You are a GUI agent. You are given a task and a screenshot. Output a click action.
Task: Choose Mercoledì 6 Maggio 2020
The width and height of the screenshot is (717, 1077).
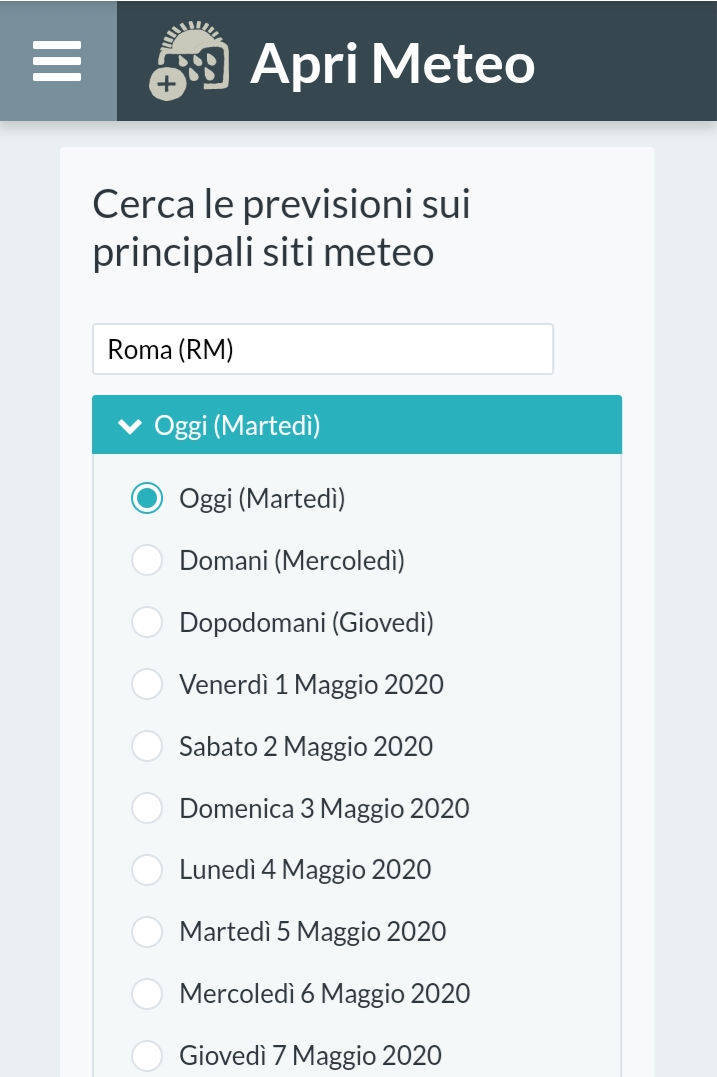[x=147, y=993]
